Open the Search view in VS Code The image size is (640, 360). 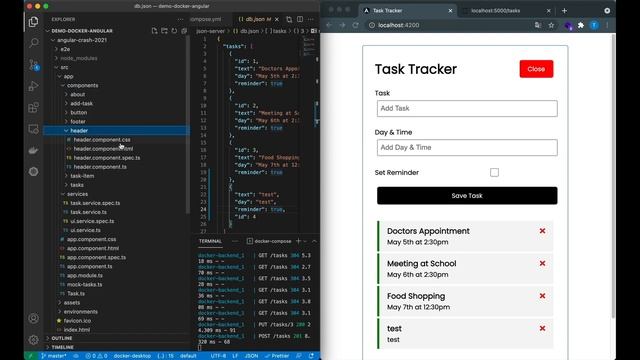pyautogui.click(x=33, y=42)
